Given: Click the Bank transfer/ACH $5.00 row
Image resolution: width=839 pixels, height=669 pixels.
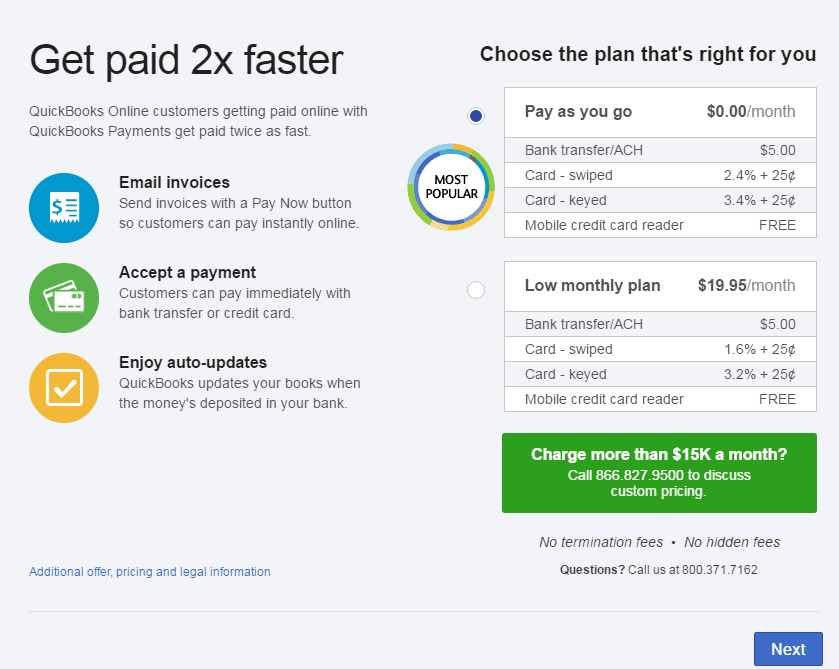Looking at the screenshot, I should 659,150.
